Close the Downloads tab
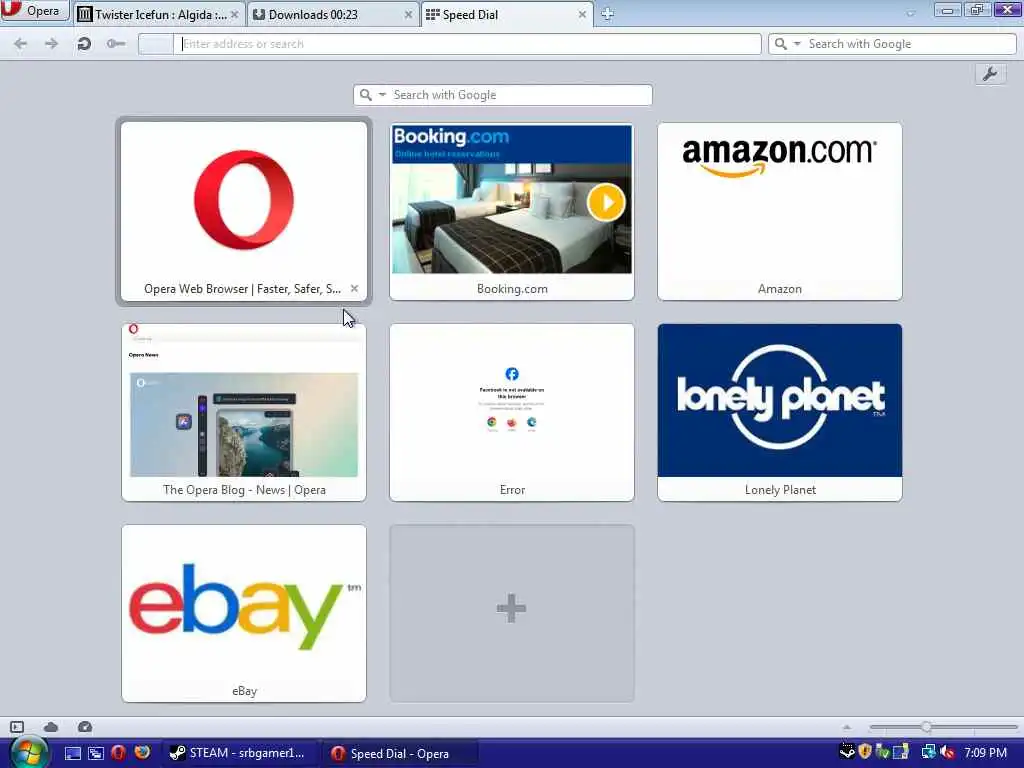 [408, 14]
